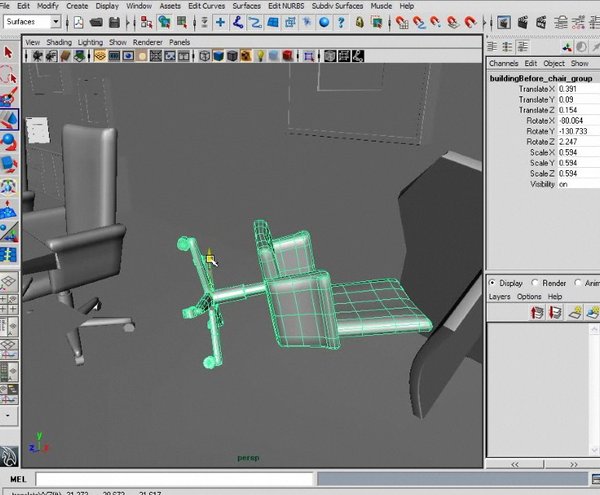Open the Layers menu in layer editor
The width and height of the screenshot is (600, 495).
[500, 297]
